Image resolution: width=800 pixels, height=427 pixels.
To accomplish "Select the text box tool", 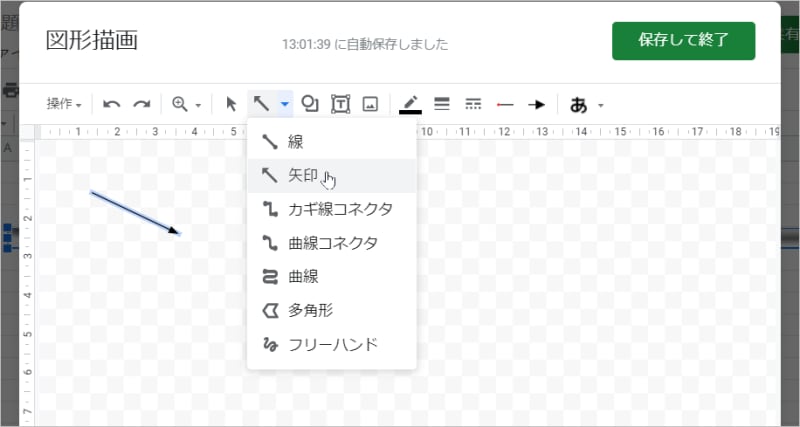I will click(x=340, y=104).
